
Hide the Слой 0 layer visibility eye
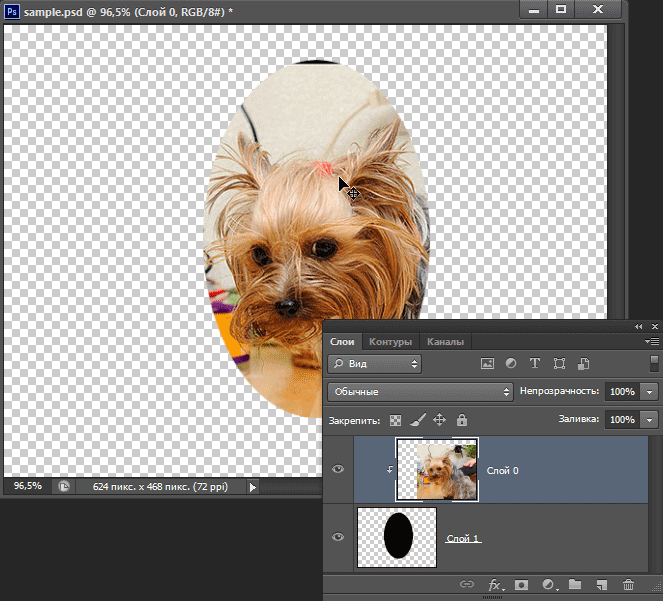pyautogui.click(x=338, y=468)
